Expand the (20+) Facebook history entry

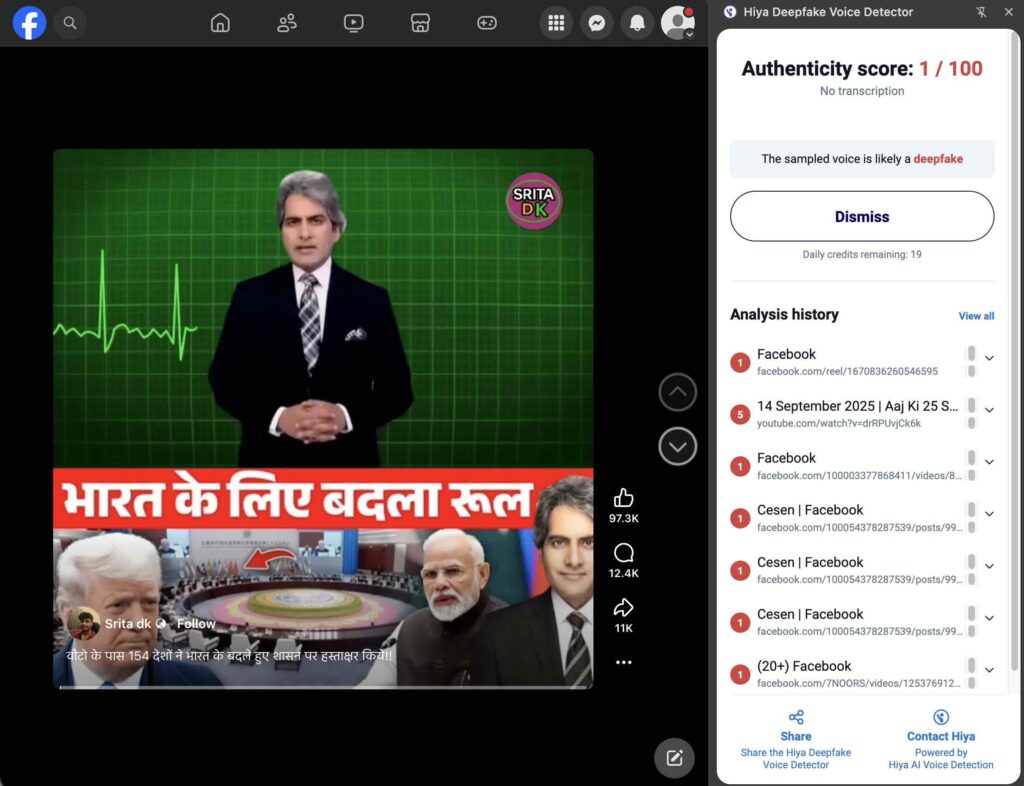click(989, 670)
